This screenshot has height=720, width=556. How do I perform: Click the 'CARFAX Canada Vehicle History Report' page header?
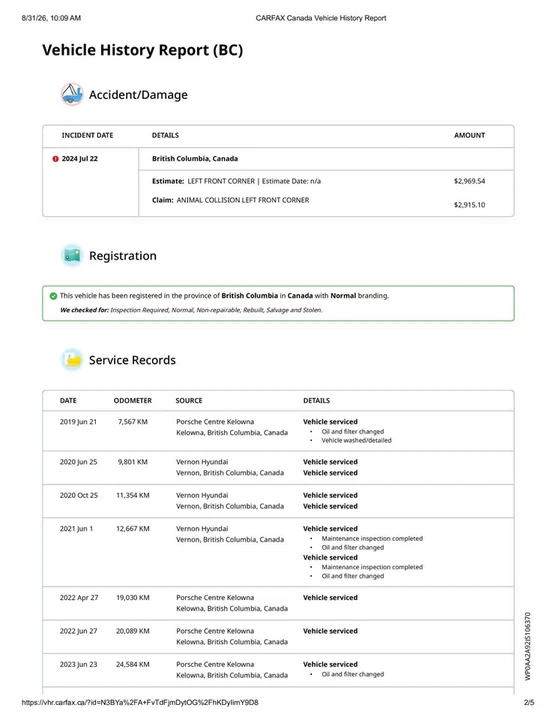coord(321,18)
